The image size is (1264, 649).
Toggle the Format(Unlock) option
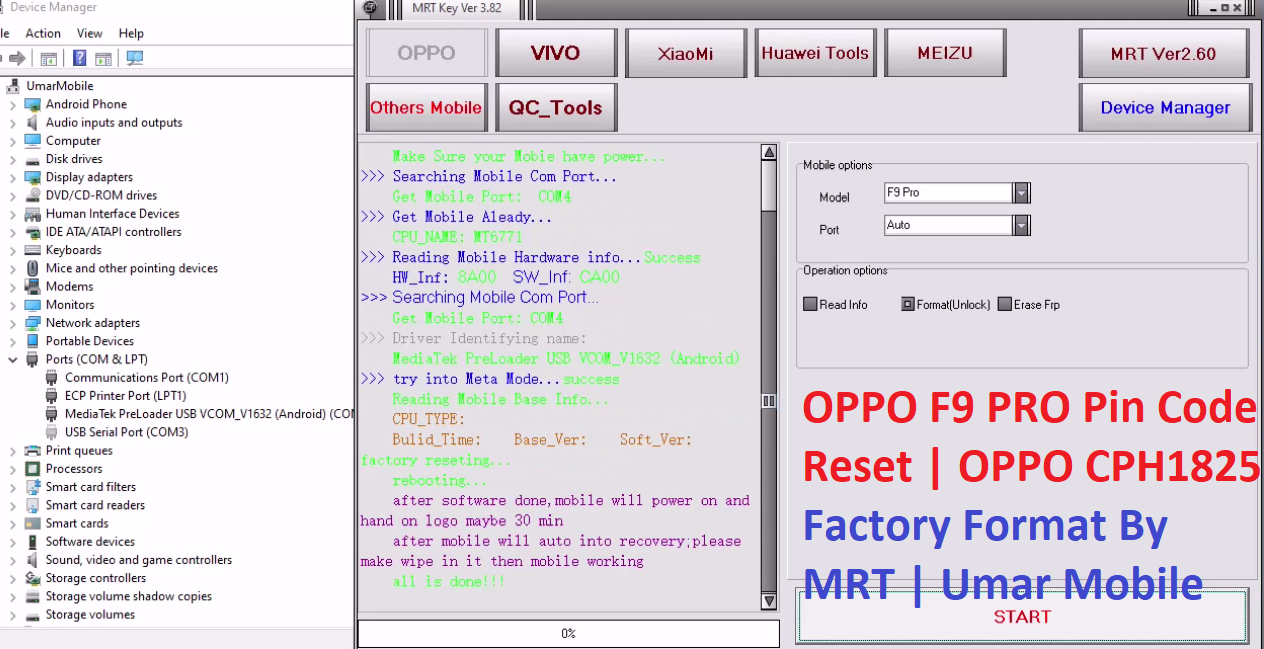click(x=908, y=305)
